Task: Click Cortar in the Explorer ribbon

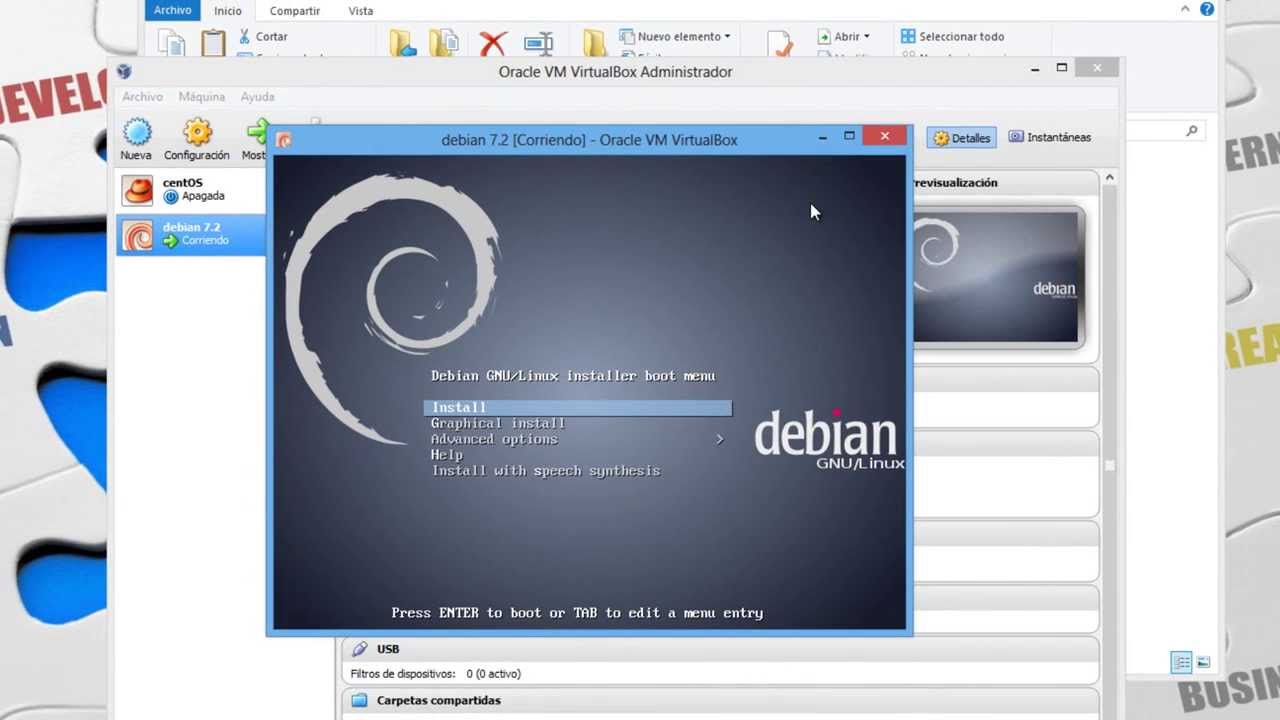Action: click(x=263, y=36)
